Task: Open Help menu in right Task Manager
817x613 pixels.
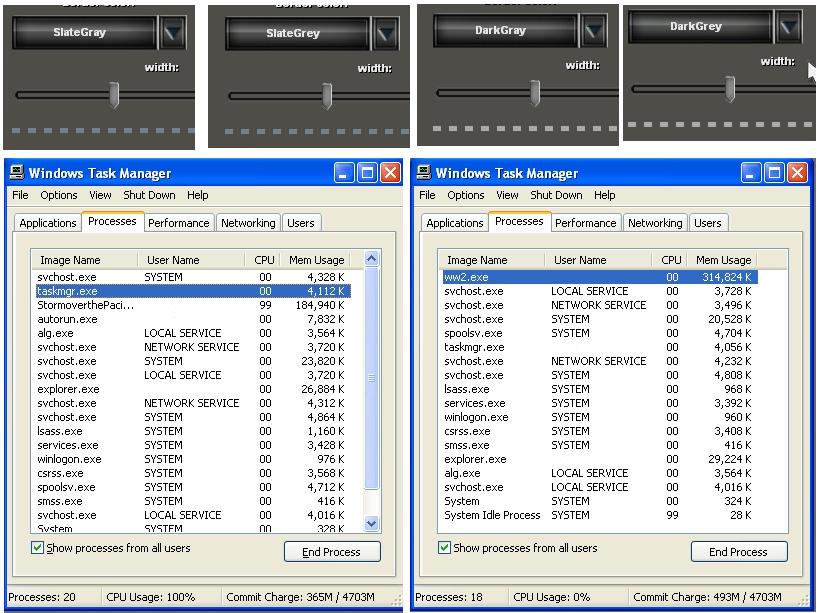Action: (x=604, y=195)
